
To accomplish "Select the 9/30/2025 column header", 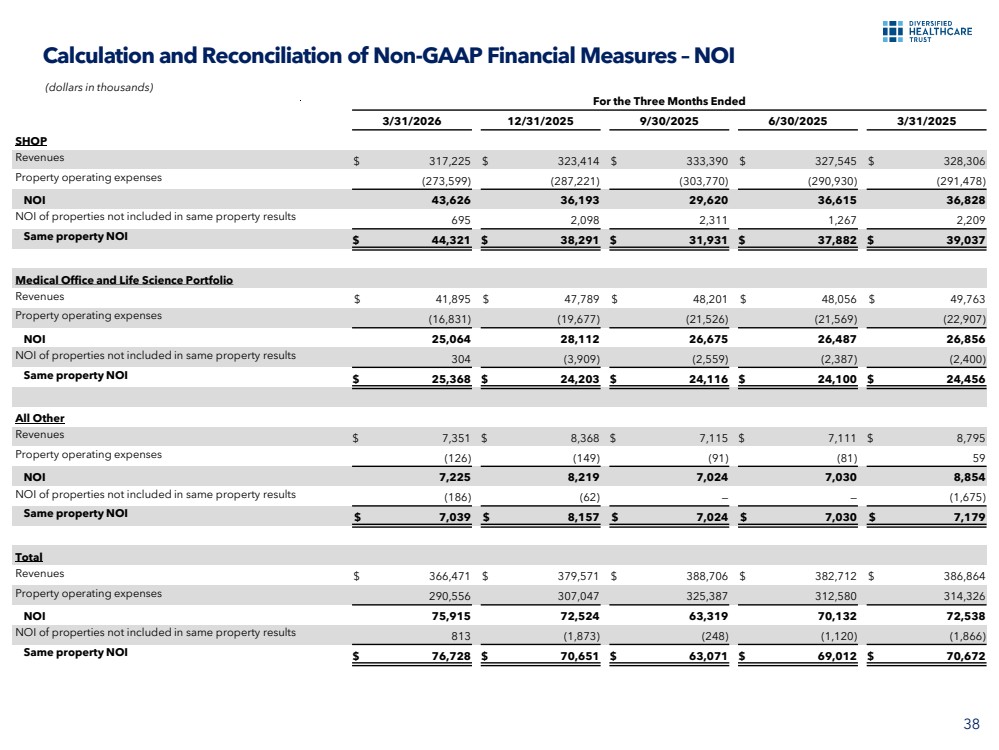I will click(669, 121).
